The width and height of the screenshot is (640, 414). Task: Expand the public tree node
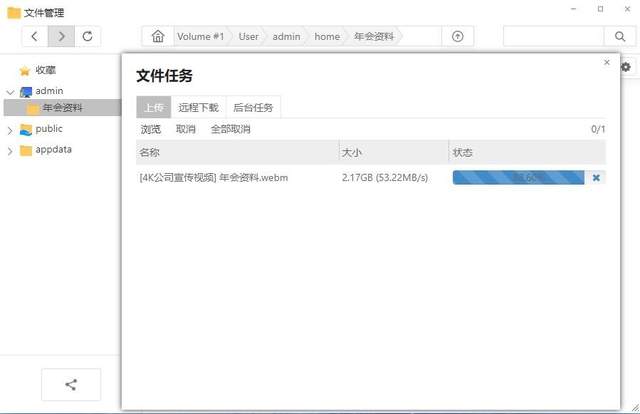(x=10, y=131)
